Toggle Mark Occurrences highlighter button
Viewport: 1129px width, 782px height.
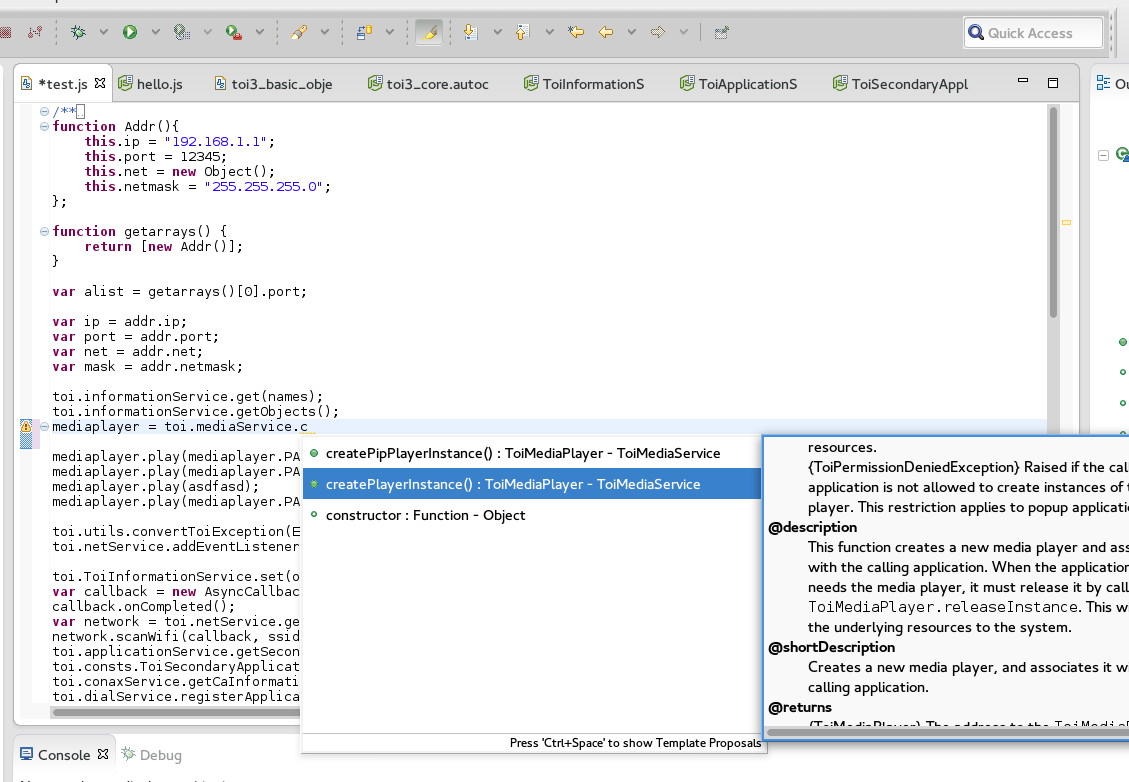(428, 32)
